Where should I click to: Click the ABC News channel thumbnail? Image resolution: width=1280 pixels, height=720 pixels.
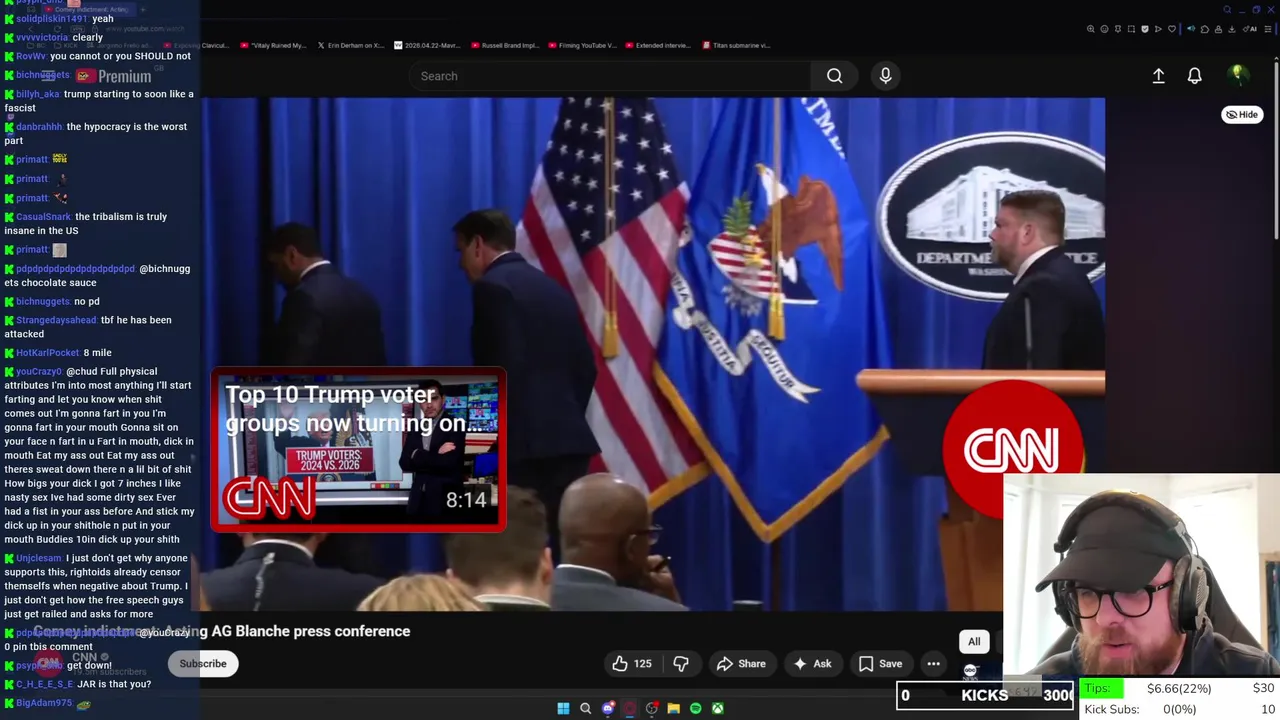click(970, 671)
